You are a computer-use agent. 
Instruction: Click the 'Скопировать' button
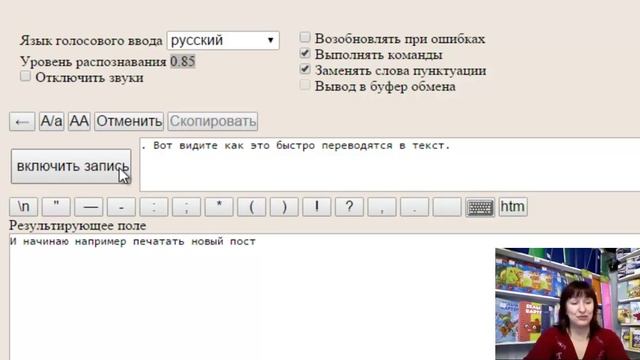click(x=213, y=122)
